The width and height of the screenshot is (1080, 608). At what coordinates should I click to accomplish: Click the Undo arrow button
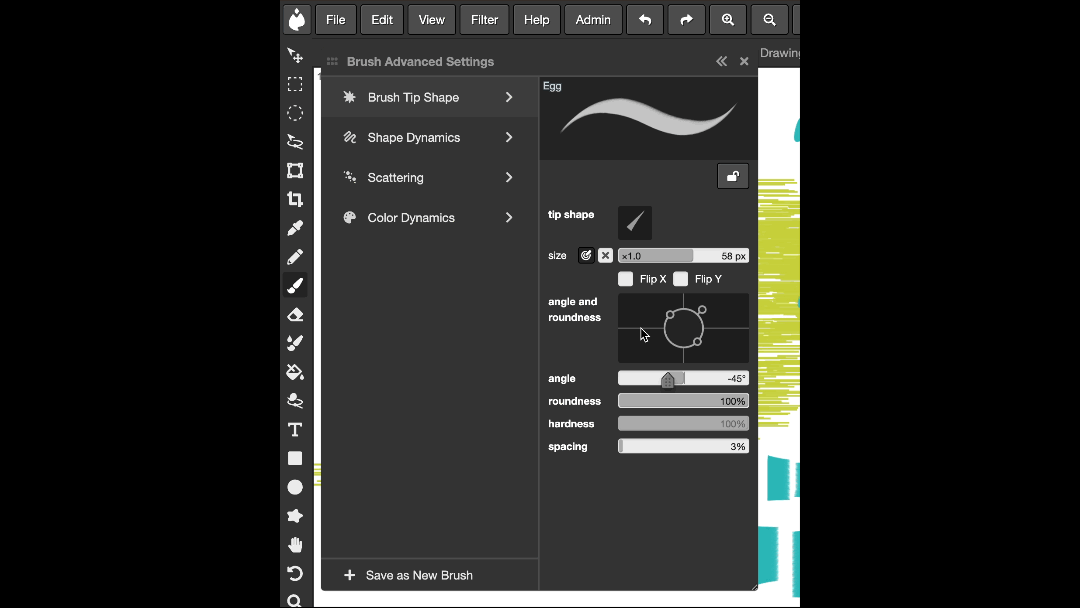point(645,20)
